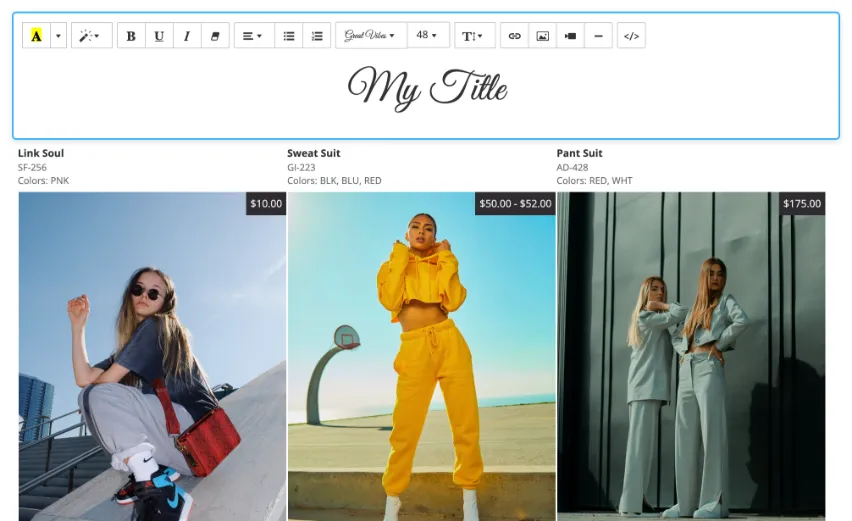Click the SF-256 style code

pos(32,167)
